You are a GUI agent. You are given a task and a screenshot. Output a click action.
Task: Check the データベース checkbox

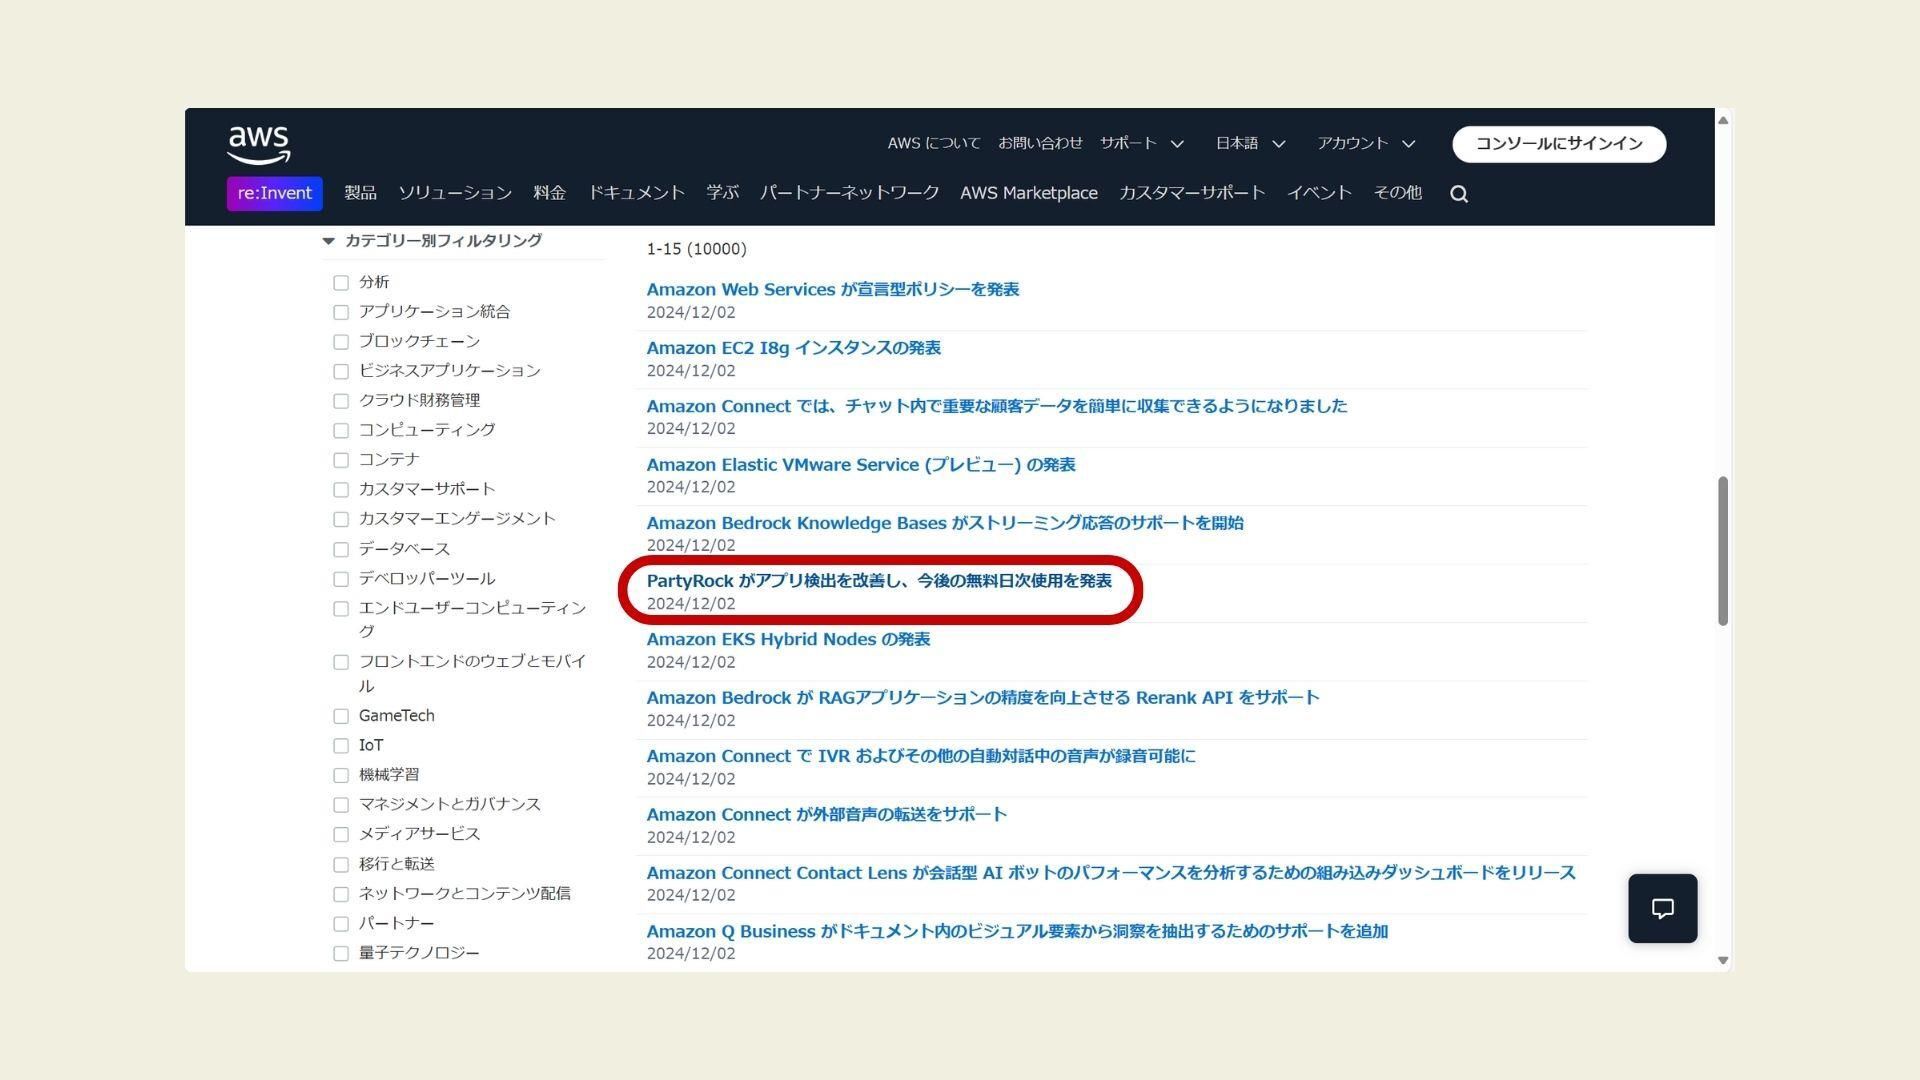[x=341, y=549]
